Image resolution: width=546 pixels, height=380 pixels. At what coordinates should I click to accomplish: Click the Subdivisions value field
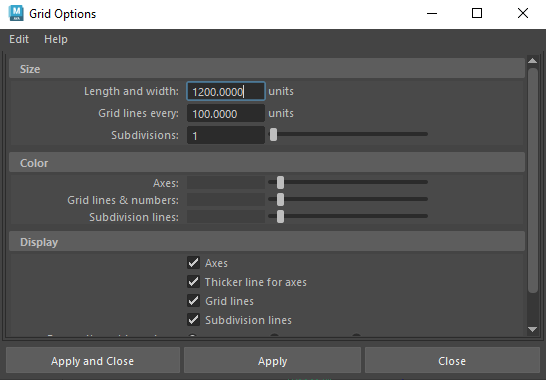(x=226, y=135)
